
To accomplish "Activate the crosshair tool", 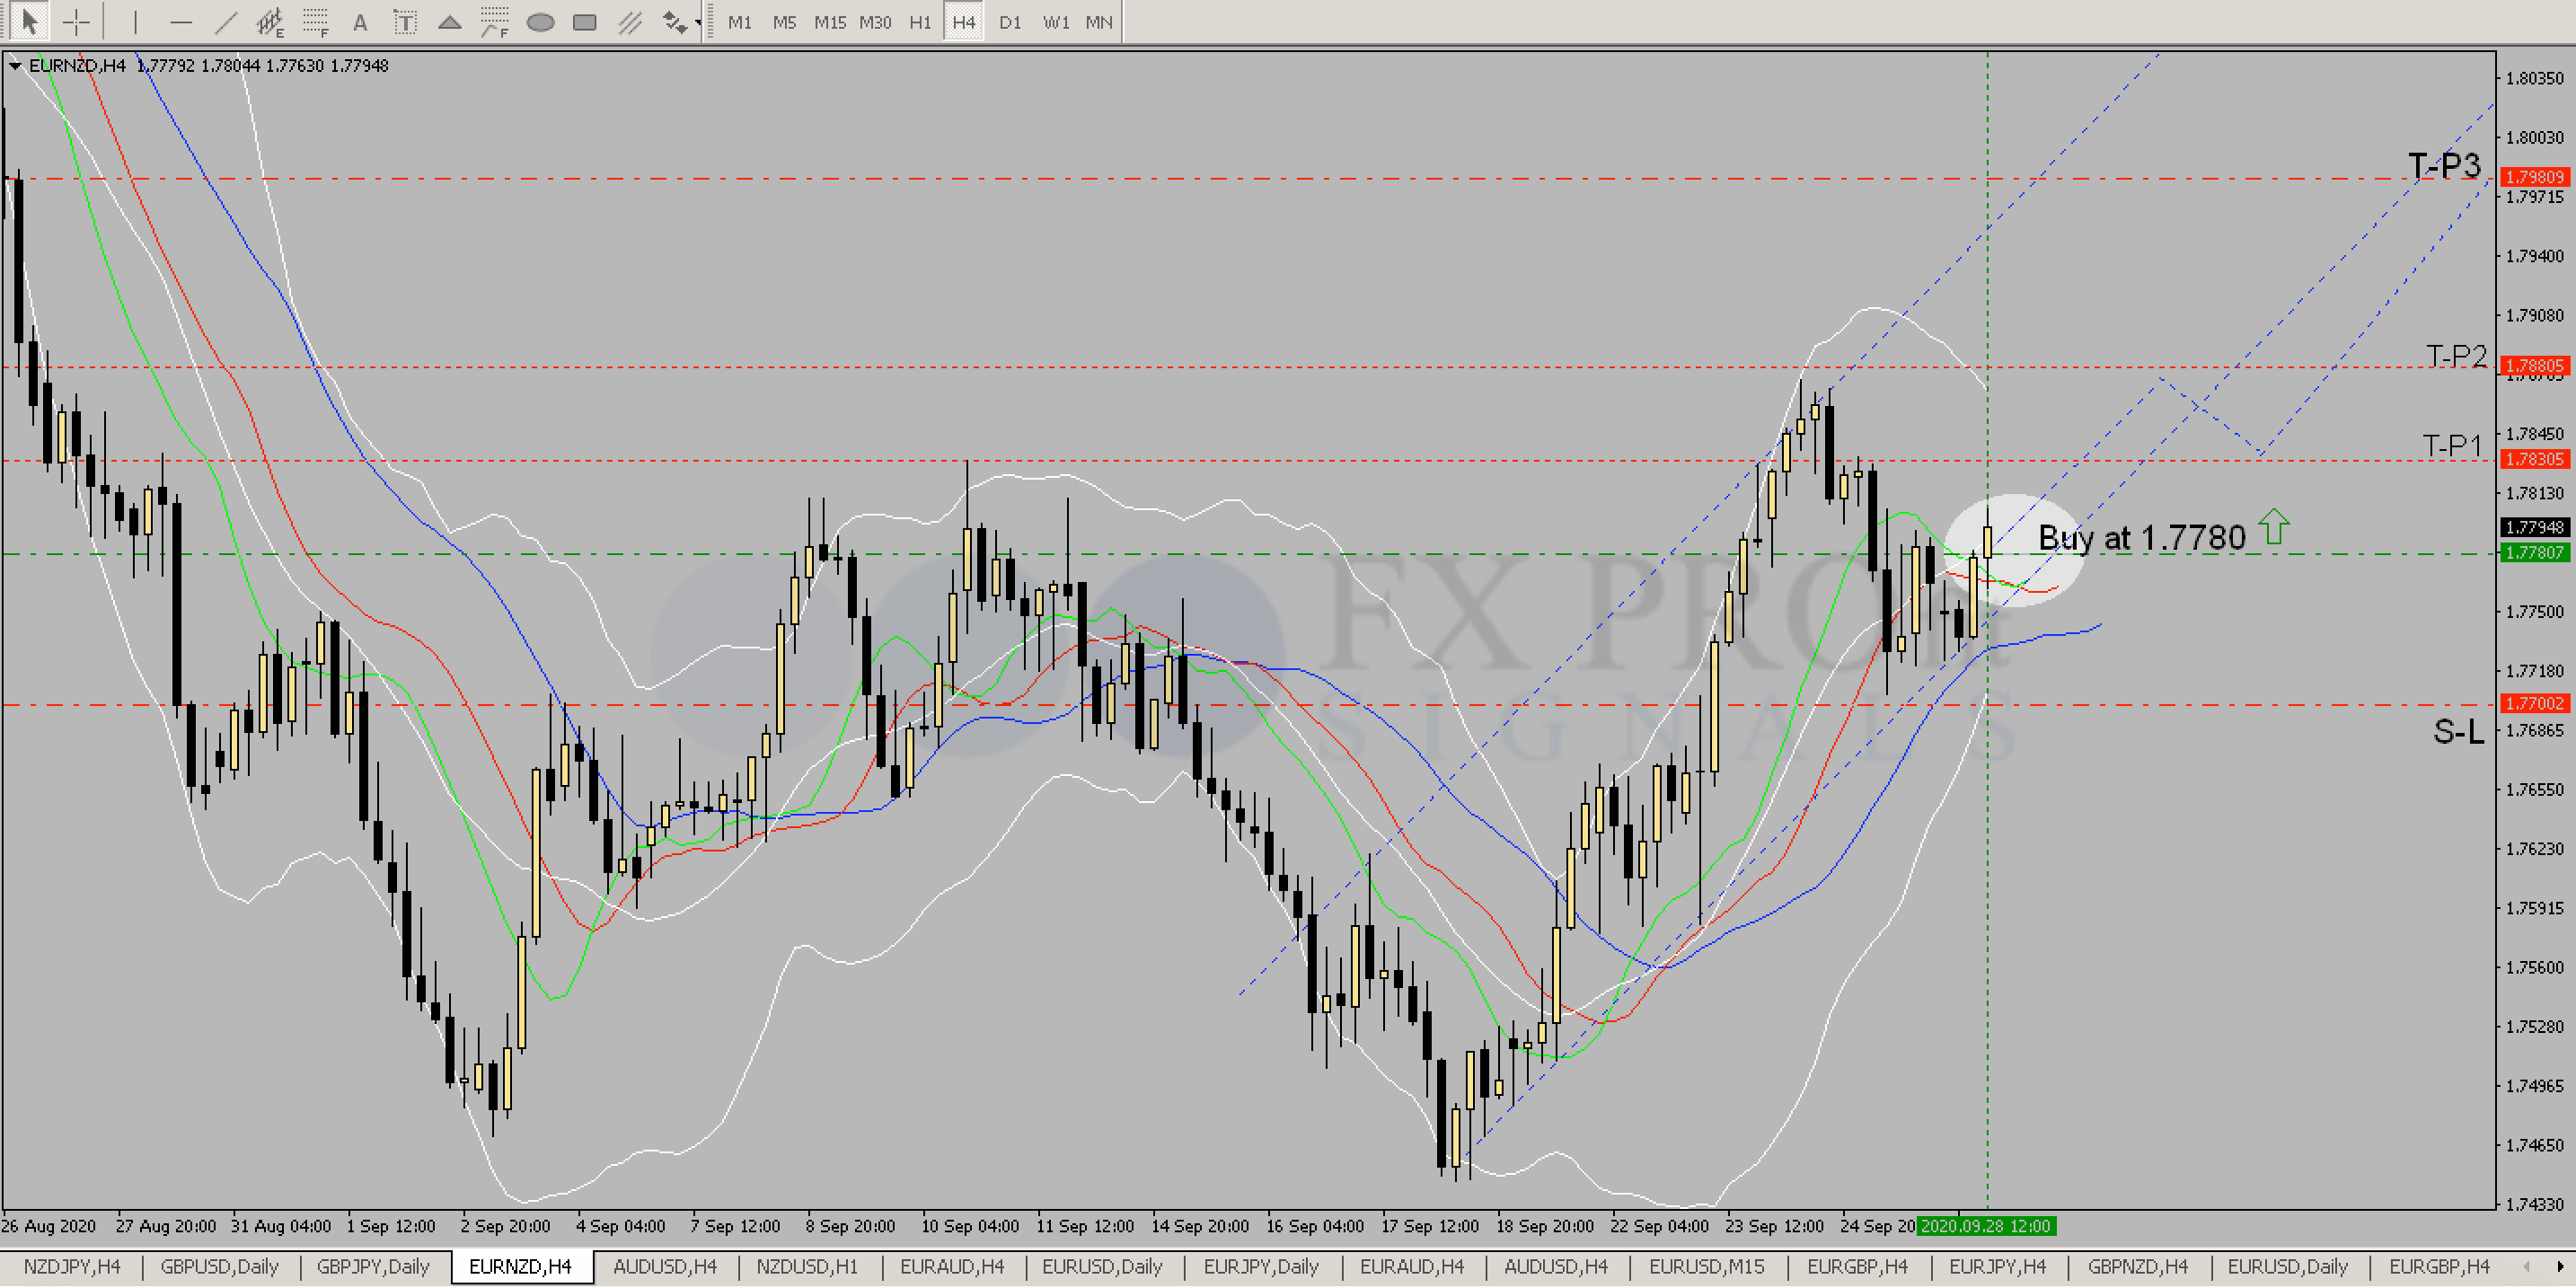I will coord(76,21).
